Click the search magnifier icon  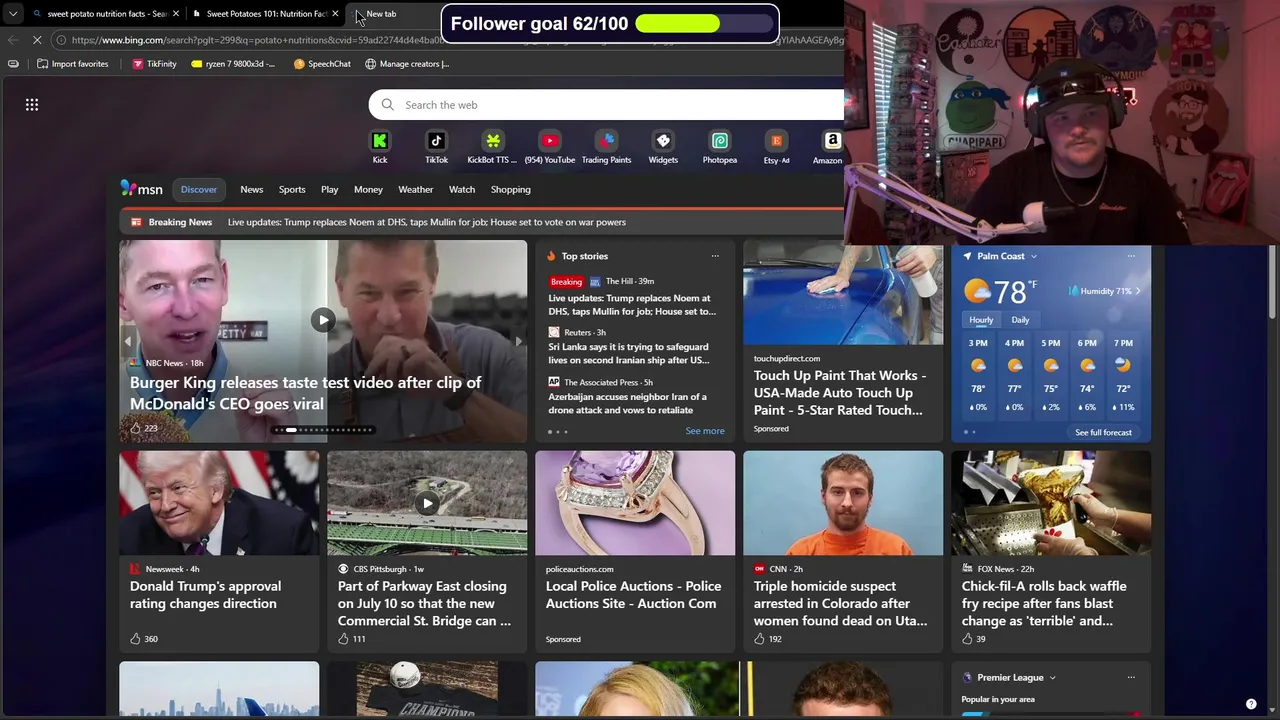[x=387, y=105]
